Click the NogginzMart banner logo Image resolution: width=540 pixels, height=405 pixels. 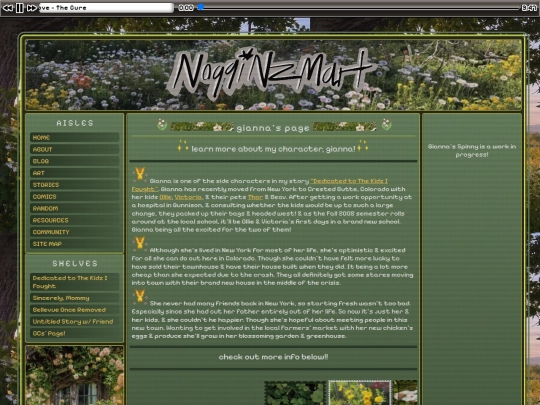(272, 74)
